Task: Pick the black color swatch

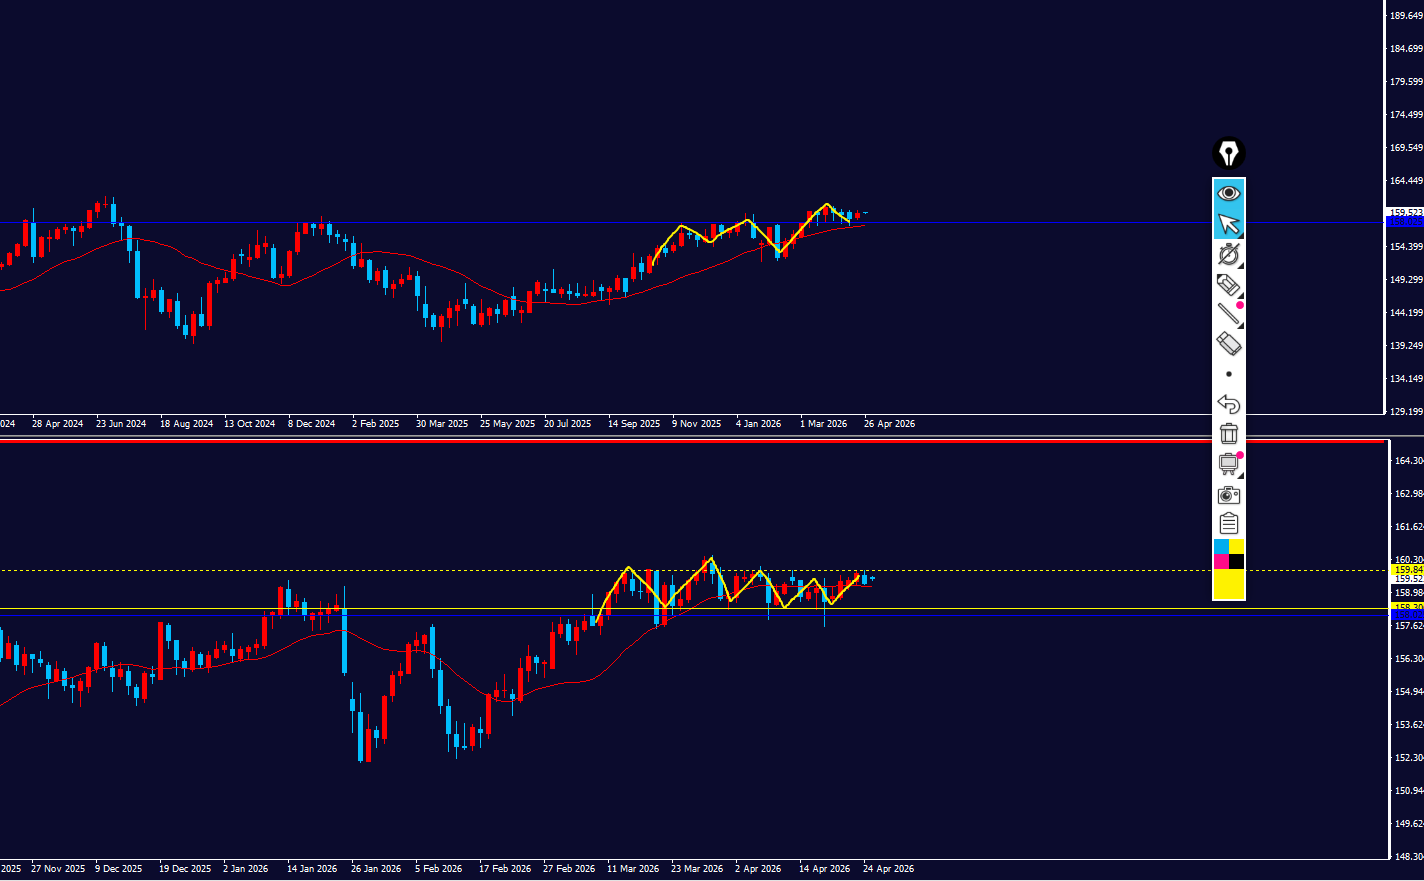Action: [x=1237, y=561]
